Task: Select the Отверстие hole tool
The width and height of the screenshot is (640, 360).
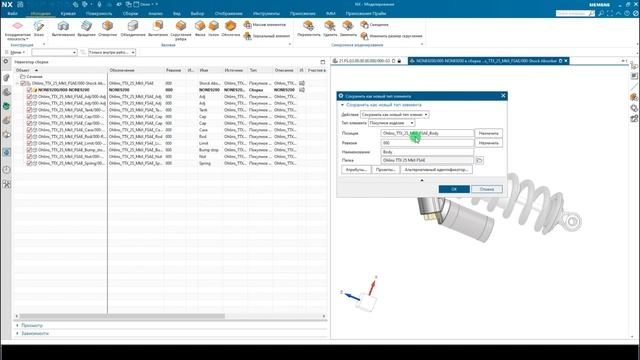Action: (107, 29)
